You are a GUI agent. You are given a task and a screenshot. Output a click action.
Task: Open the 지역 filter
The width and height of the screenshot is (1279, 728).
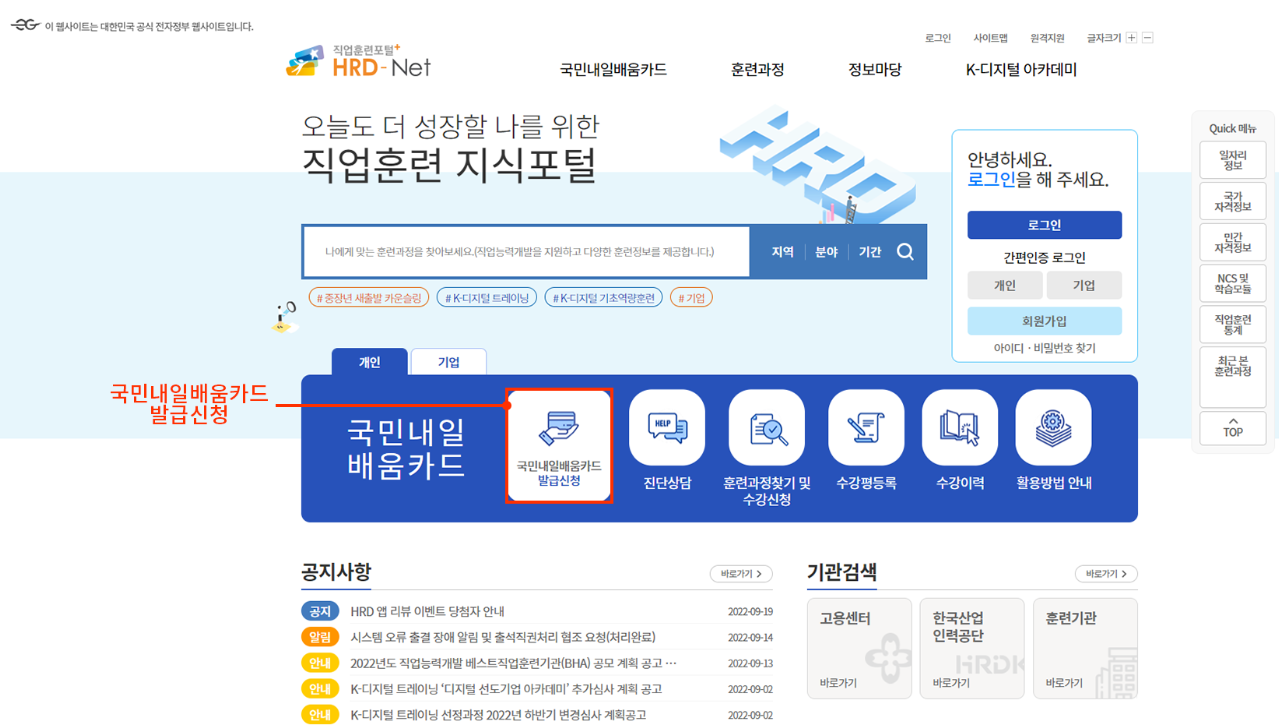pos(783,252)
